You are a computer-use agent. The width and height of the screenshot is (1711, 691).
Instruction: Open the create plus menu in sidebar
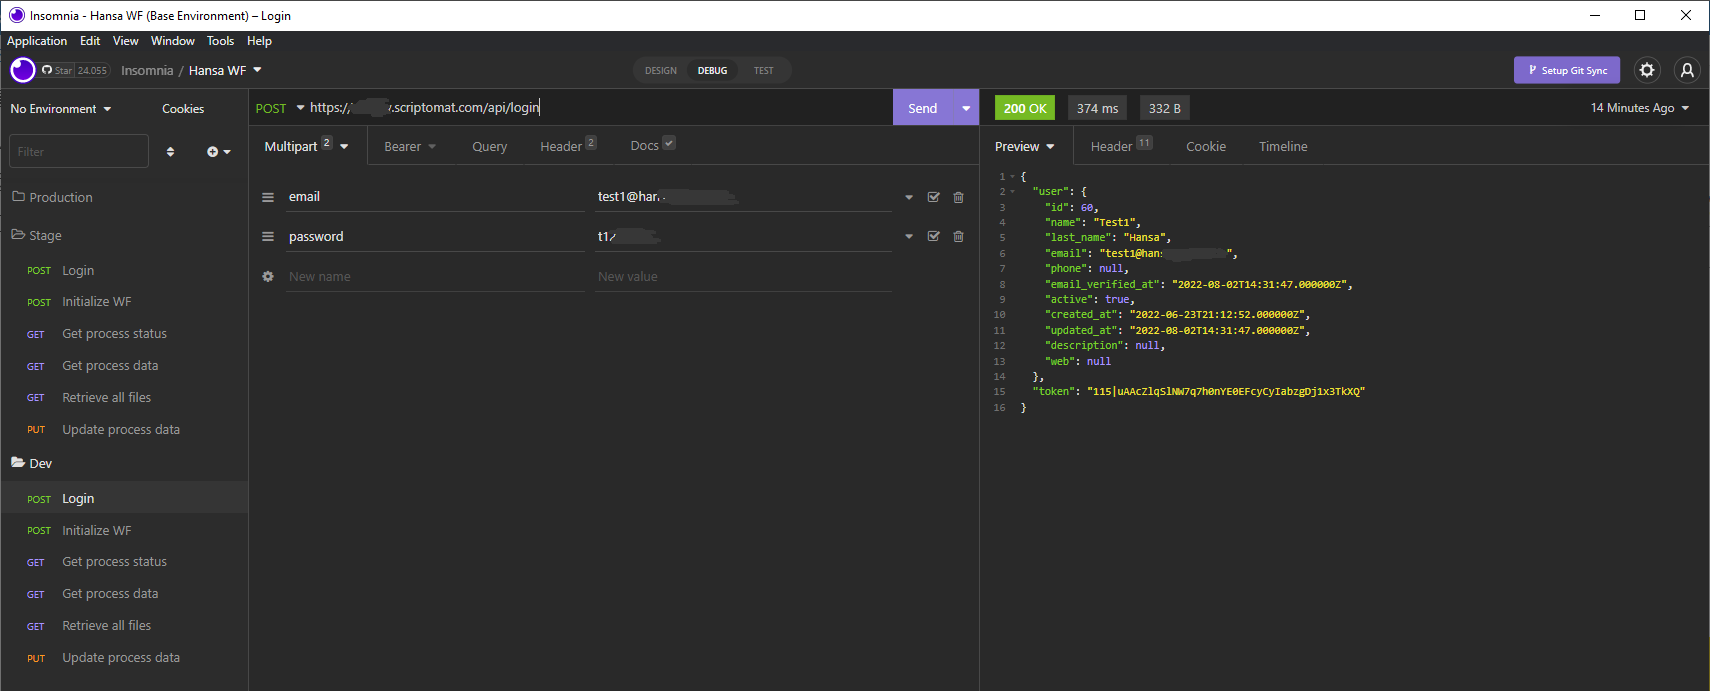point(218,152)
